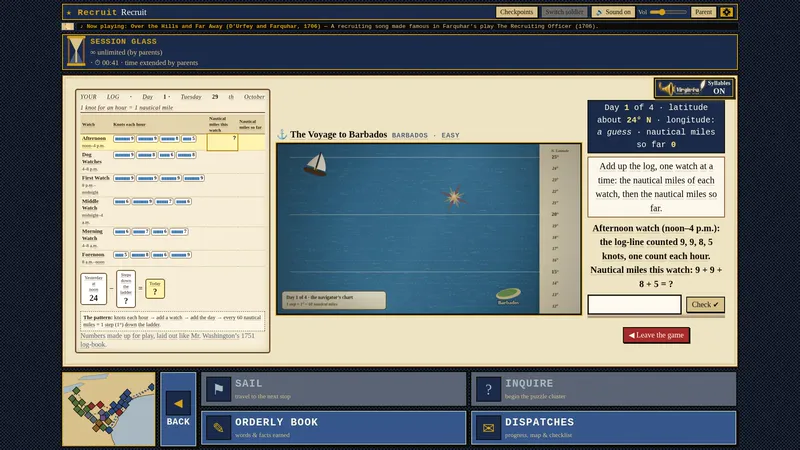Open the Checkpoints menu
The width and height of the screenshot is (800, 450).
[516, 12]
